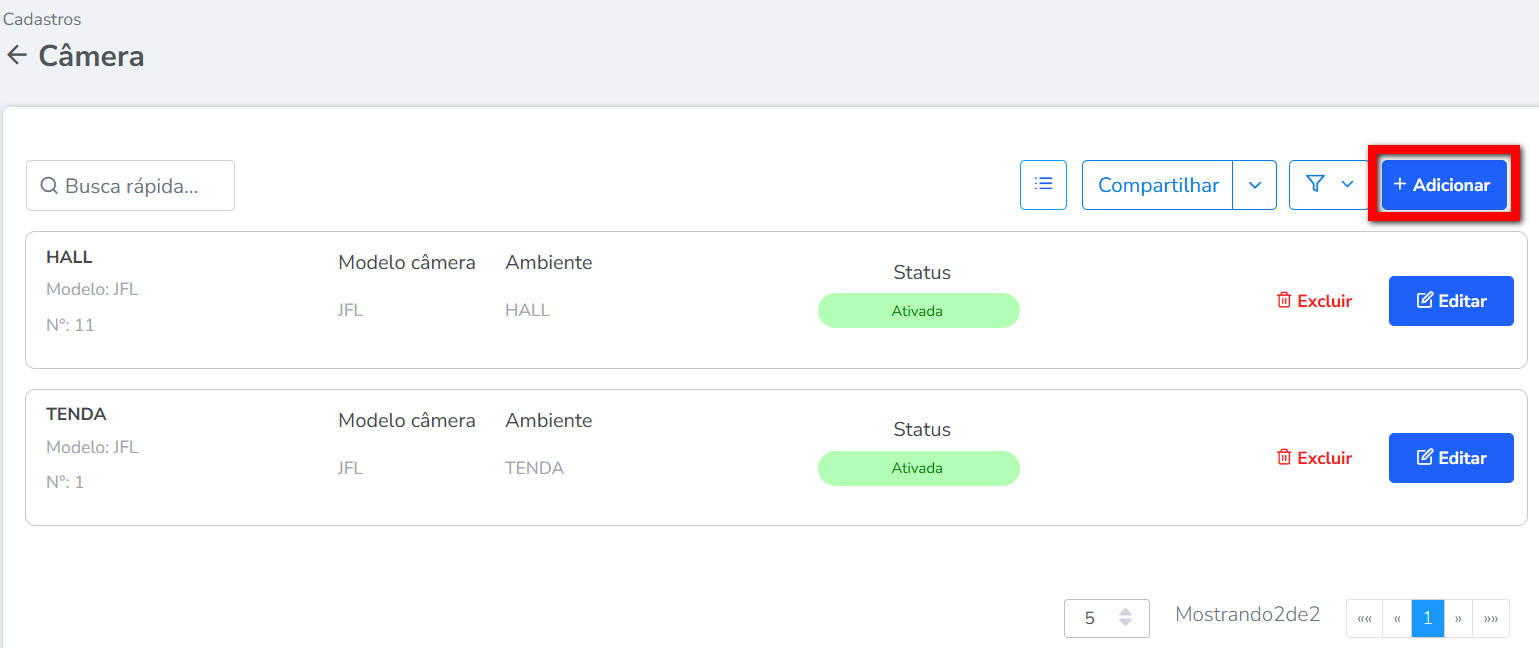Click the Ativada status of TENDA
The height and width of the screenshot is (648, 1539).
(x=918, y=468)
